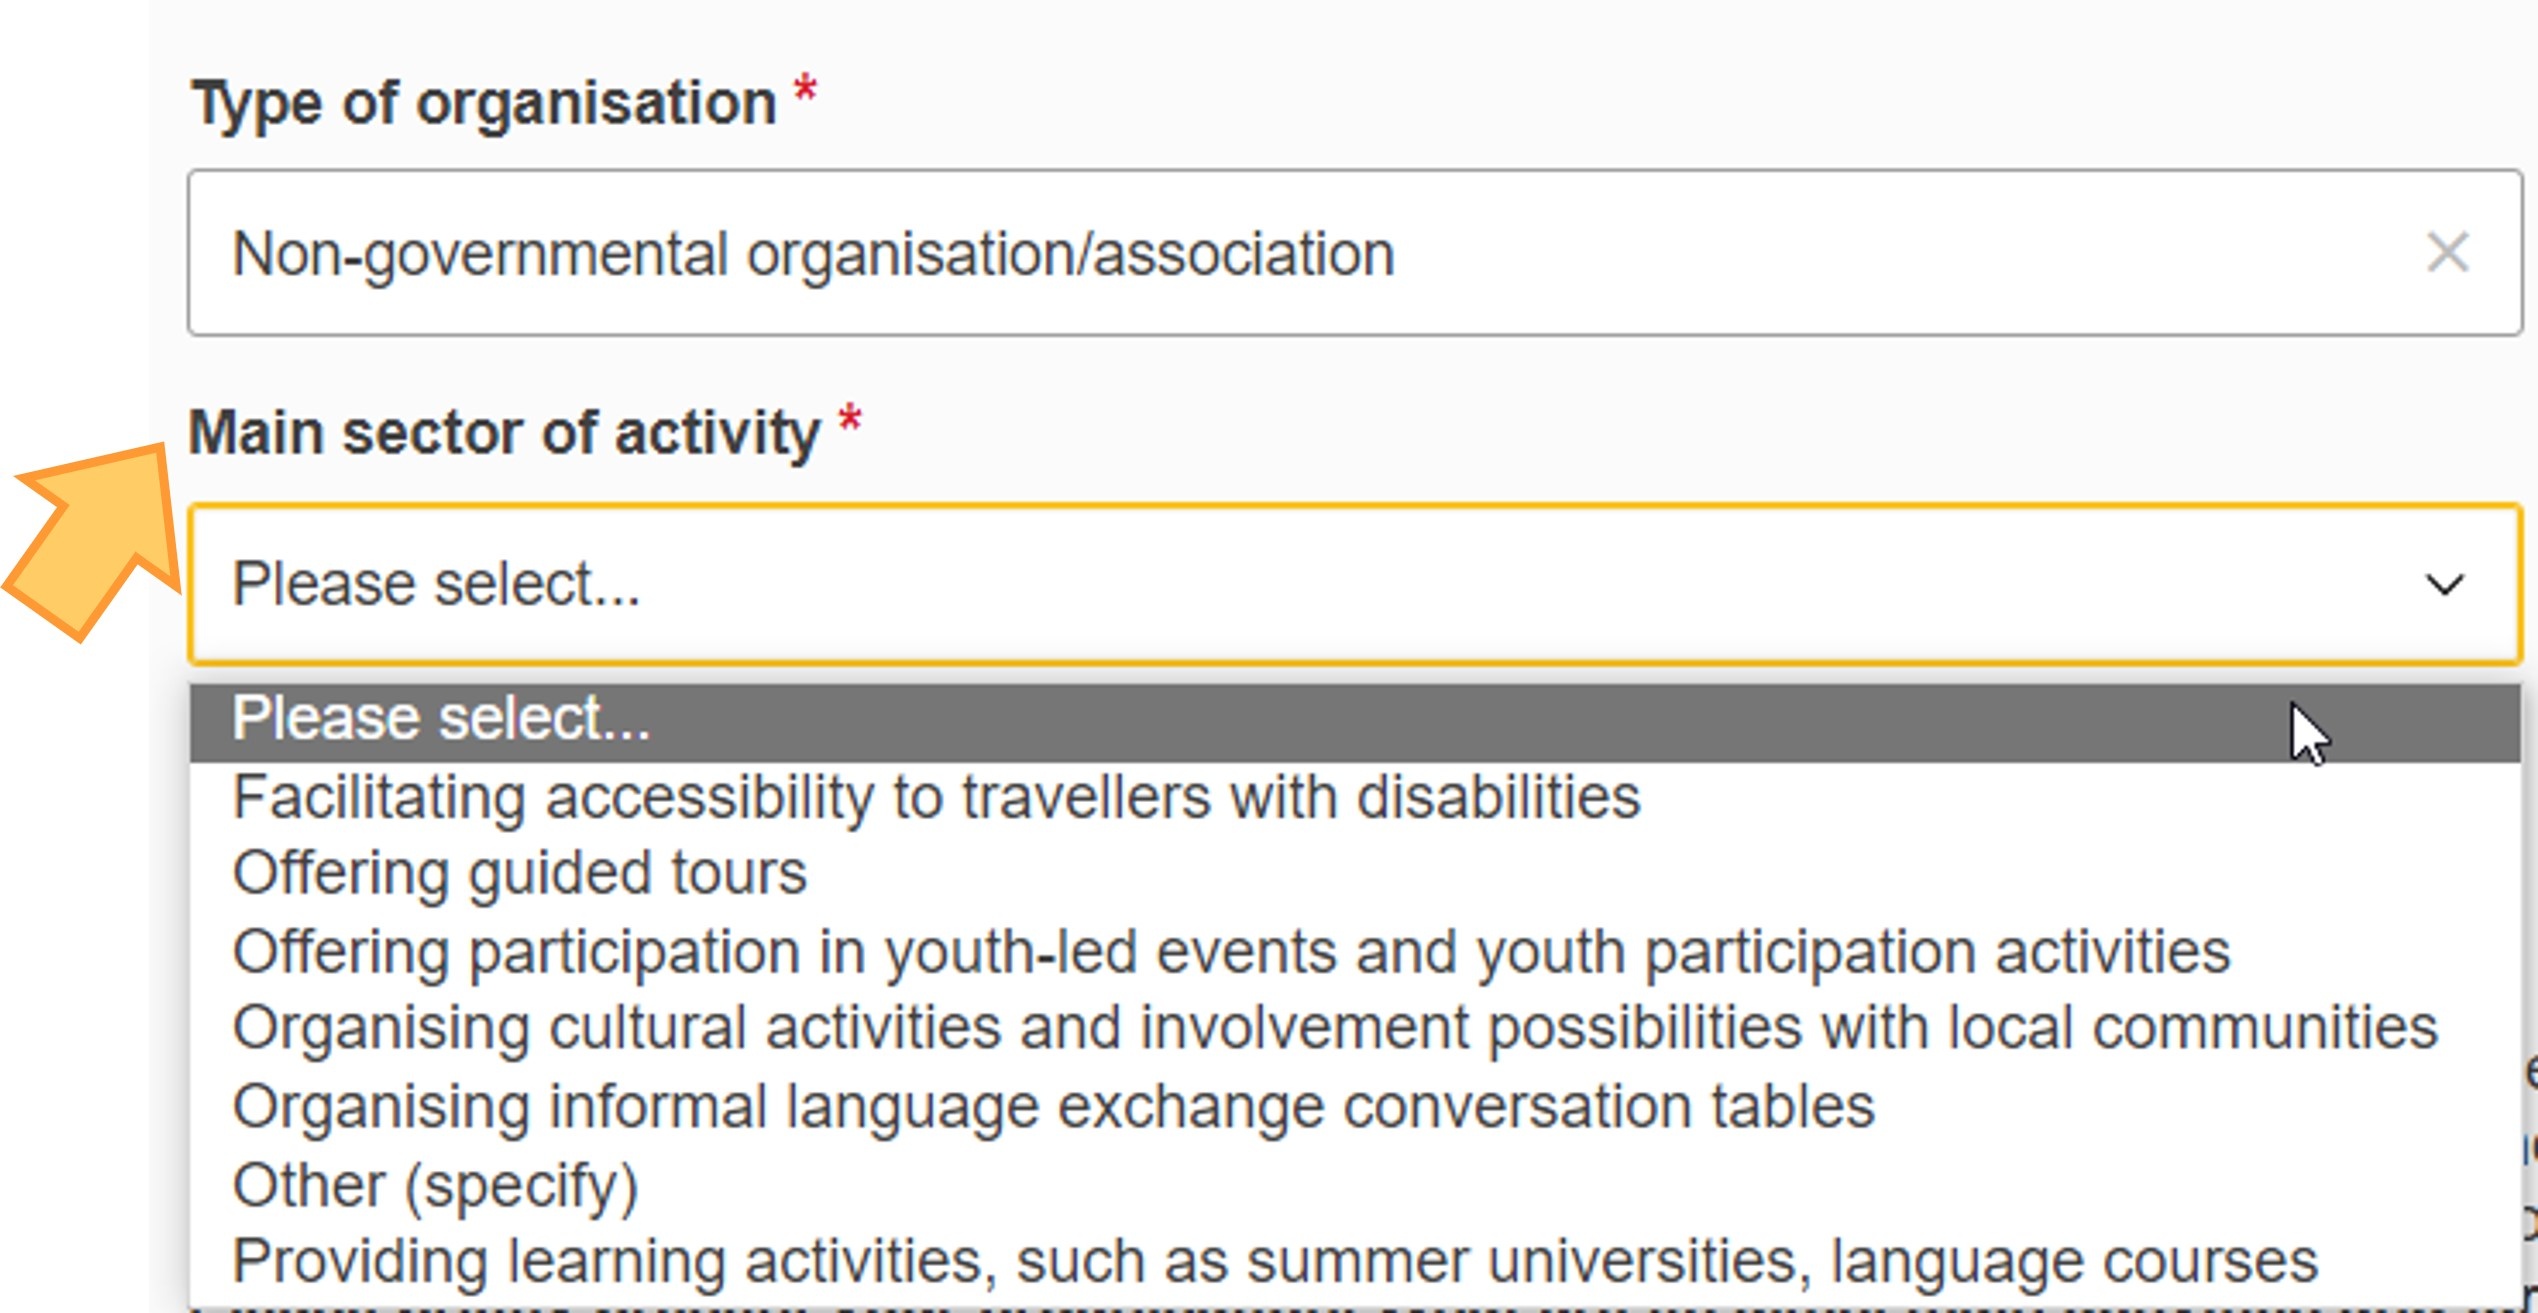Choose the 'Other (specify)' option
Screen dimensions: 2538x1313
(435, 1185)
